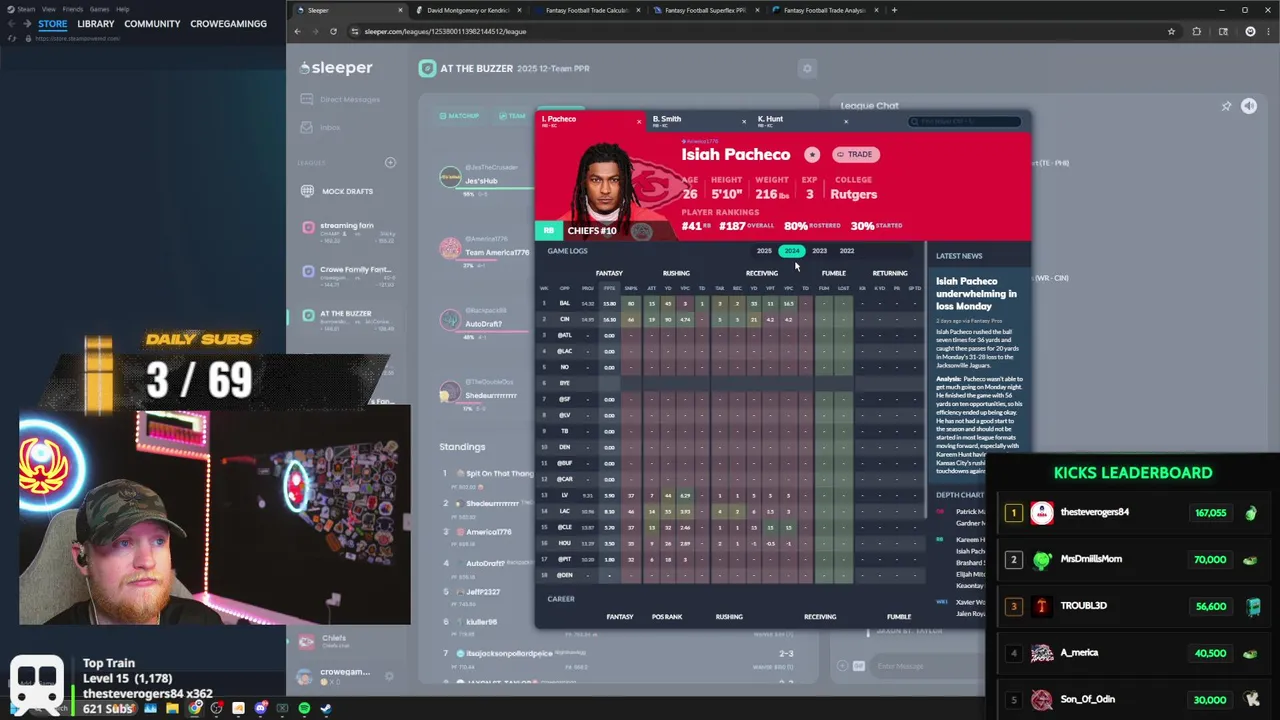Open Steam LIBRARY tab

point(96,23)
